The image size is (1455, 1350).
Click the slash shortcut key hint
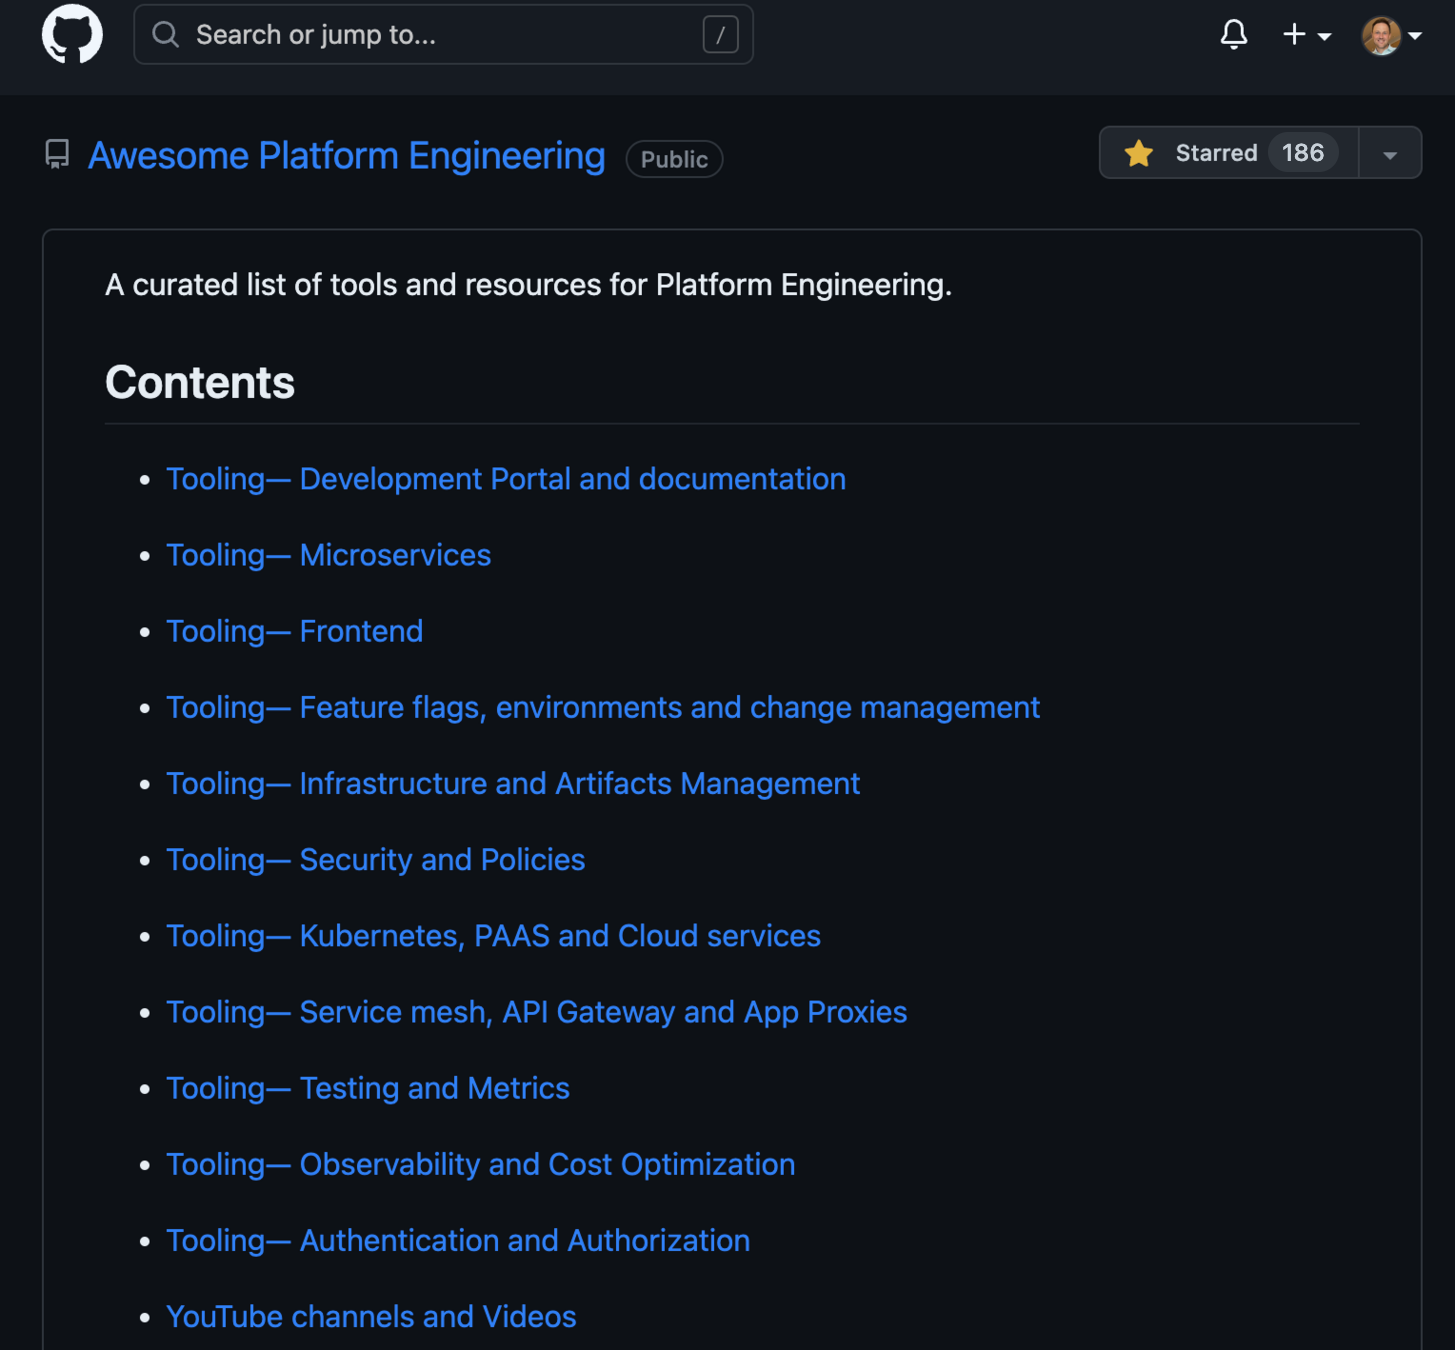point(720,35)
